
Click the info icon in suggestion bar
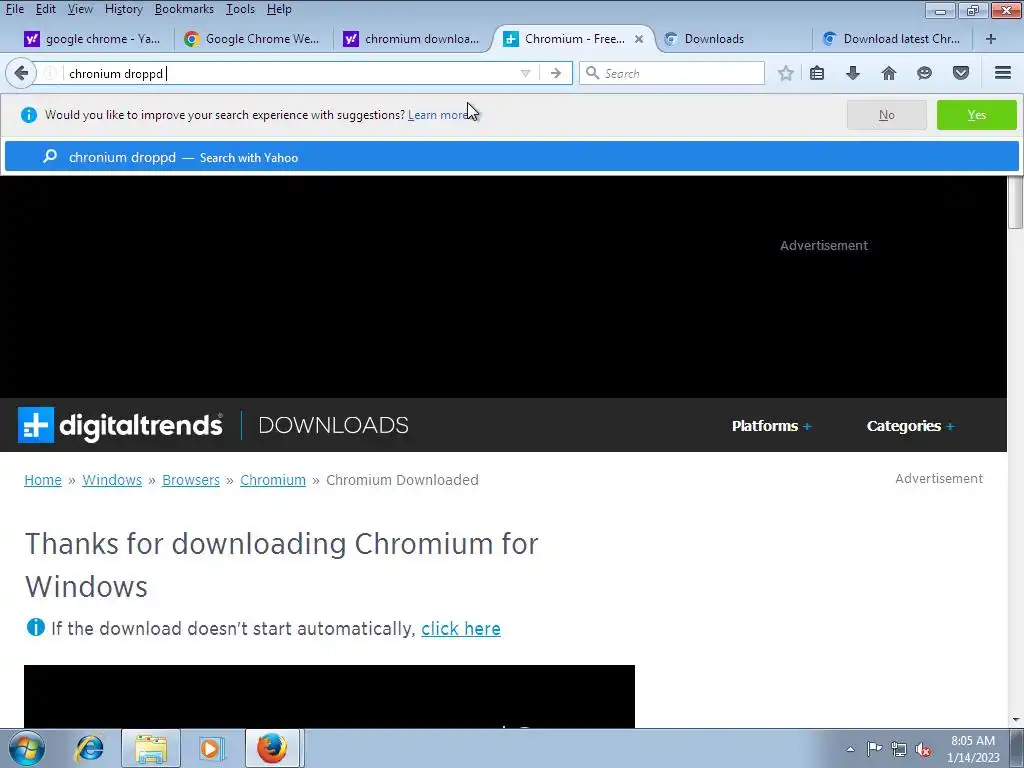[x=29, y=115]
